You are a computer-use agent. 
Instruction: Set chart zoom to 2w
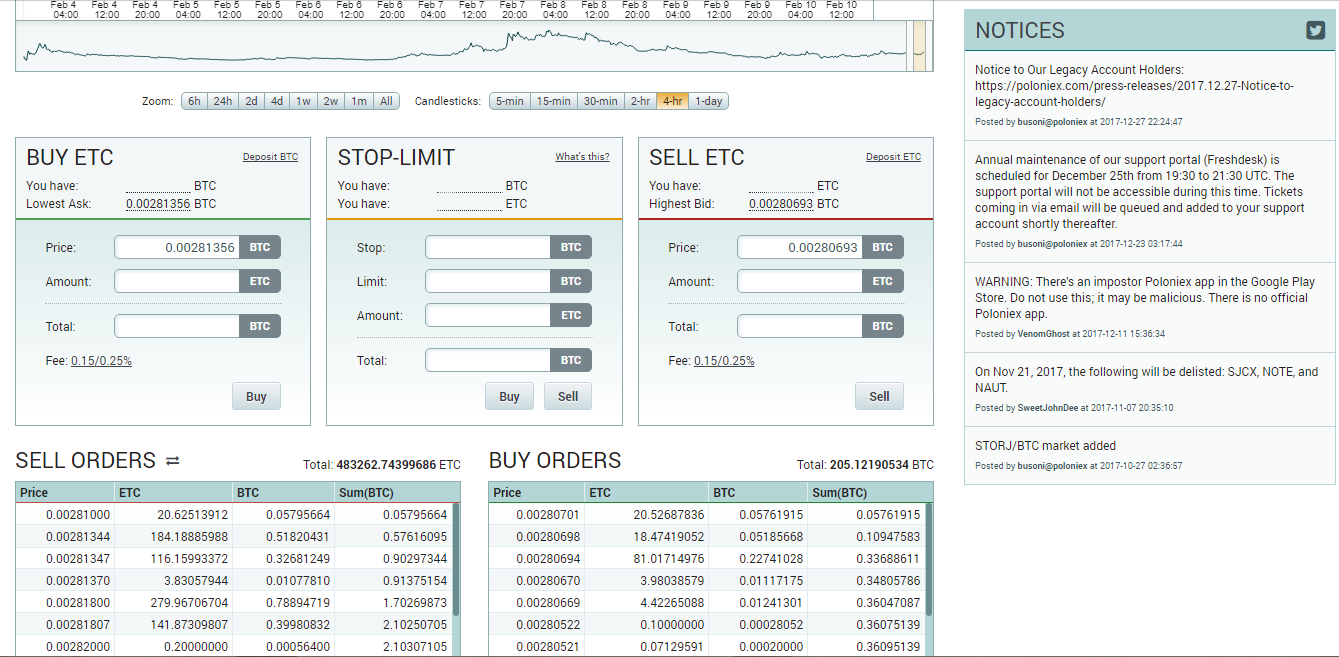click(x=330, y=101)
